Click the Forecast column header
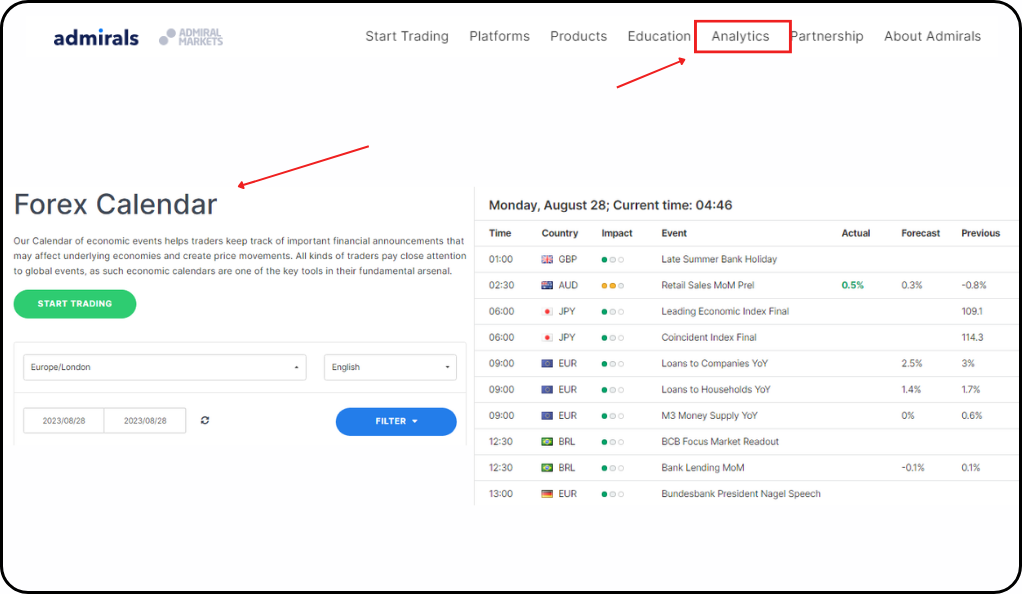The height and width of the screenshot is (594, 1022). tap(920, 233)
